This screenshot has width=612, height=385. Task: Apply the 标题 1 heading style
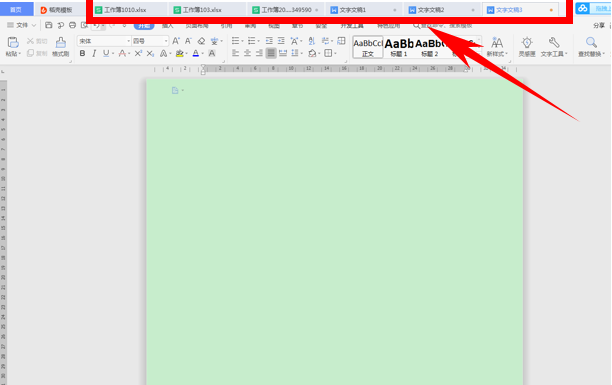click(x=399, y=47)
